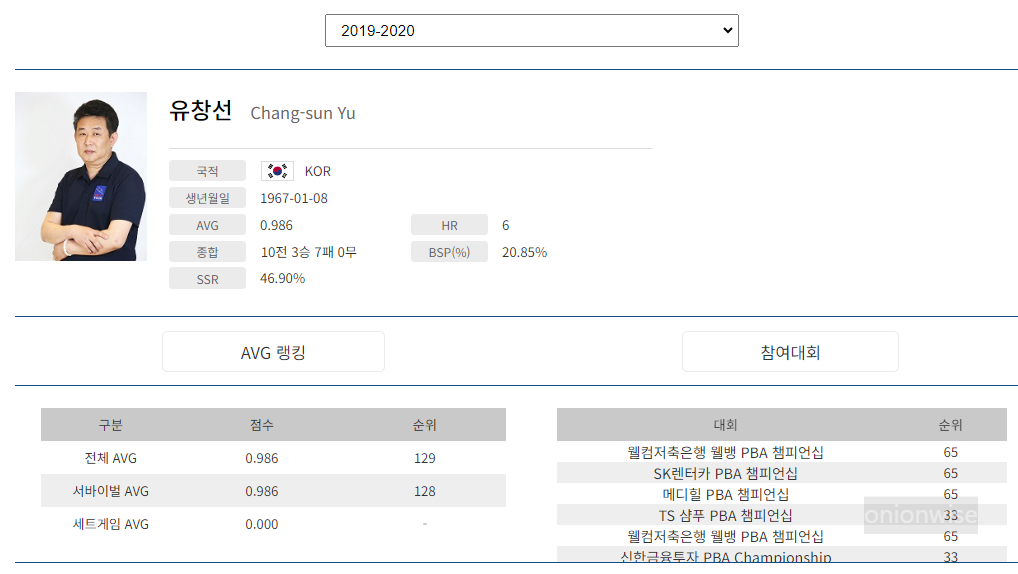Click the player profile photo

(81, 177)
